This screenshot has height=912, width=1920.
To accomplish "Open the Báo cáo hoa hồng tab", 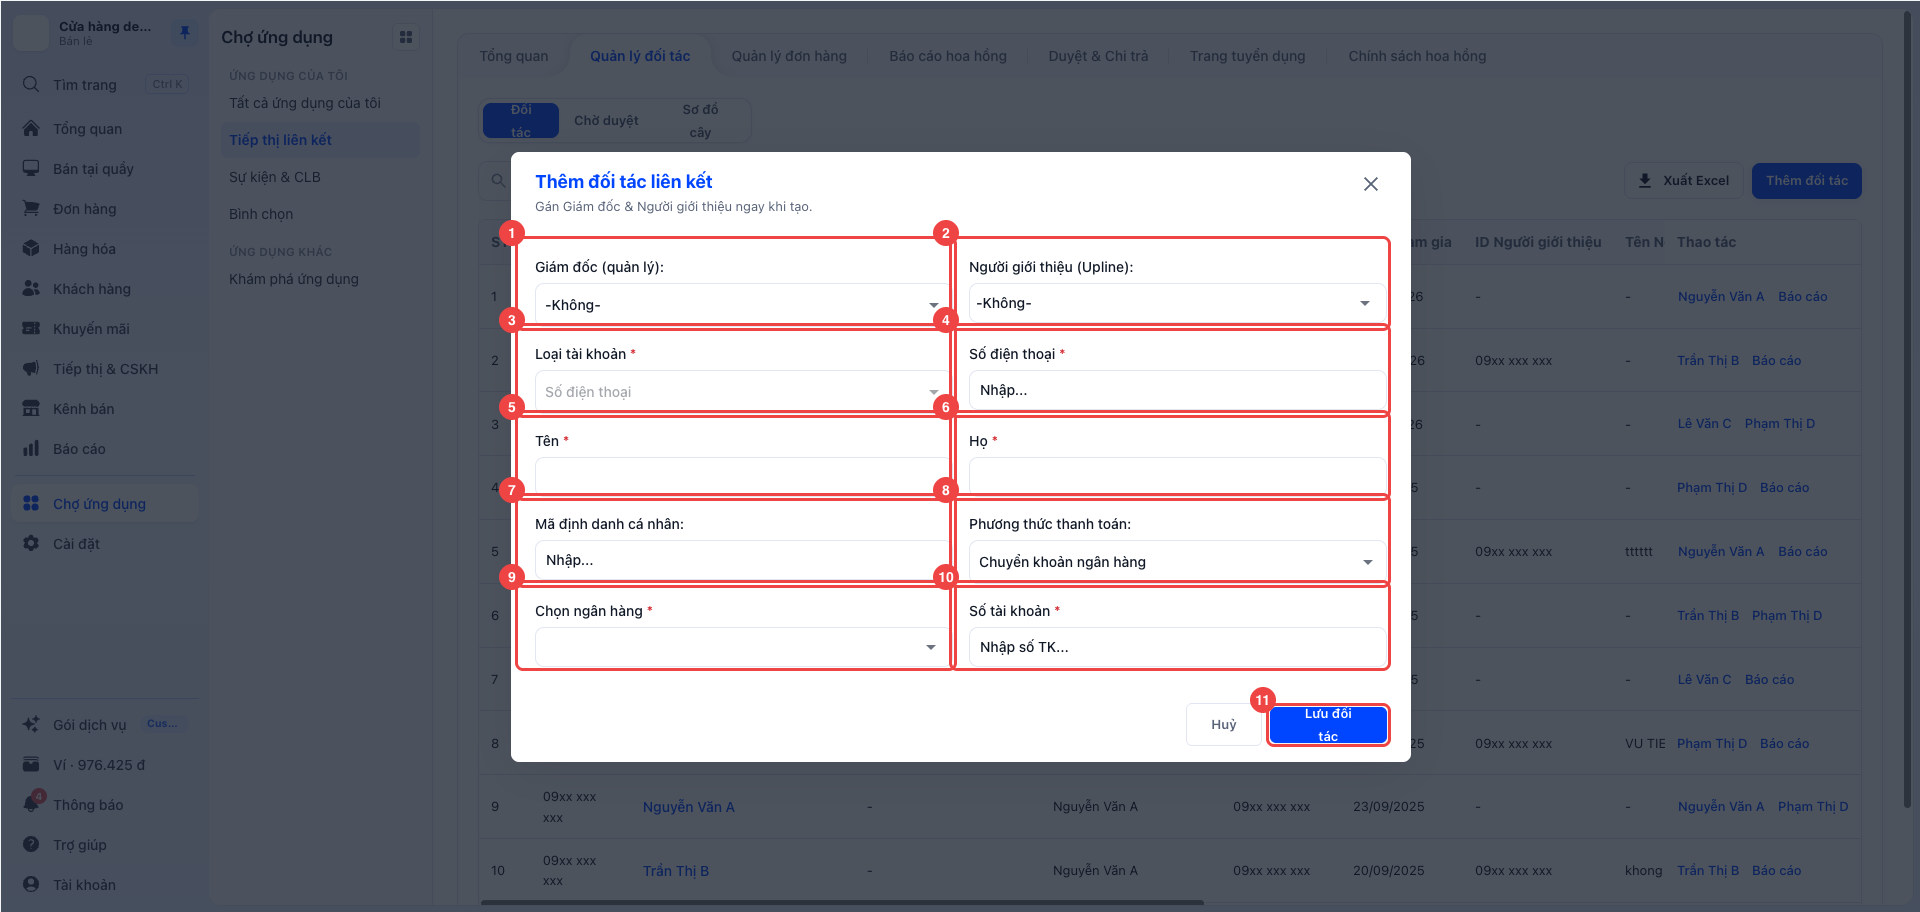I will point(948,56).
